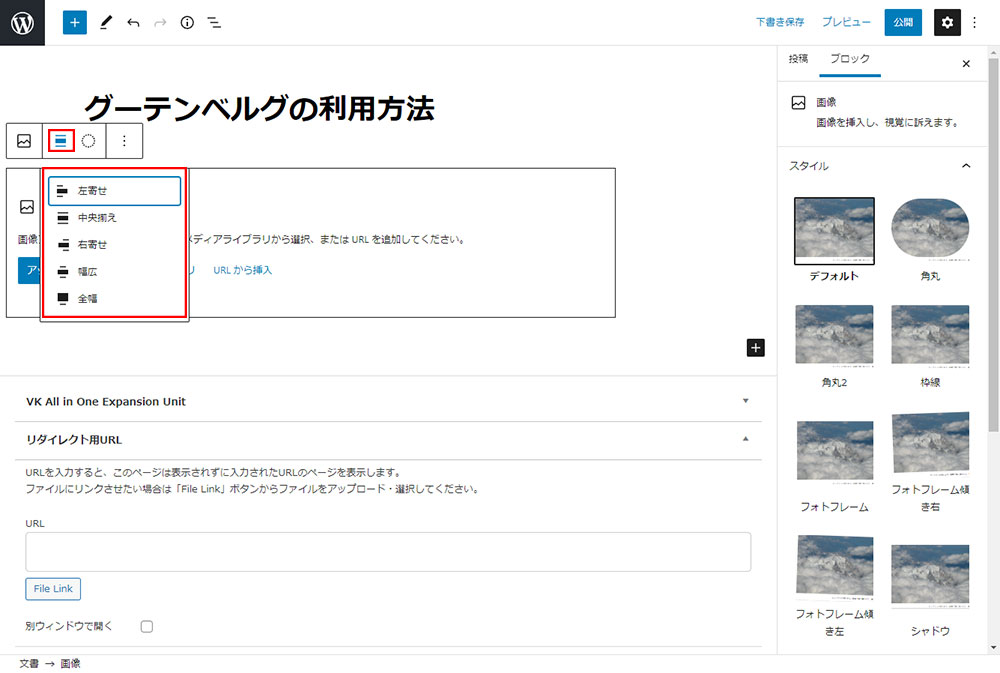Image resolution: width=1000 pixels, height=673 pixels.
Task: Collapse the スタイル panel section
Action: pyautogui.click(x=966, y=166)
